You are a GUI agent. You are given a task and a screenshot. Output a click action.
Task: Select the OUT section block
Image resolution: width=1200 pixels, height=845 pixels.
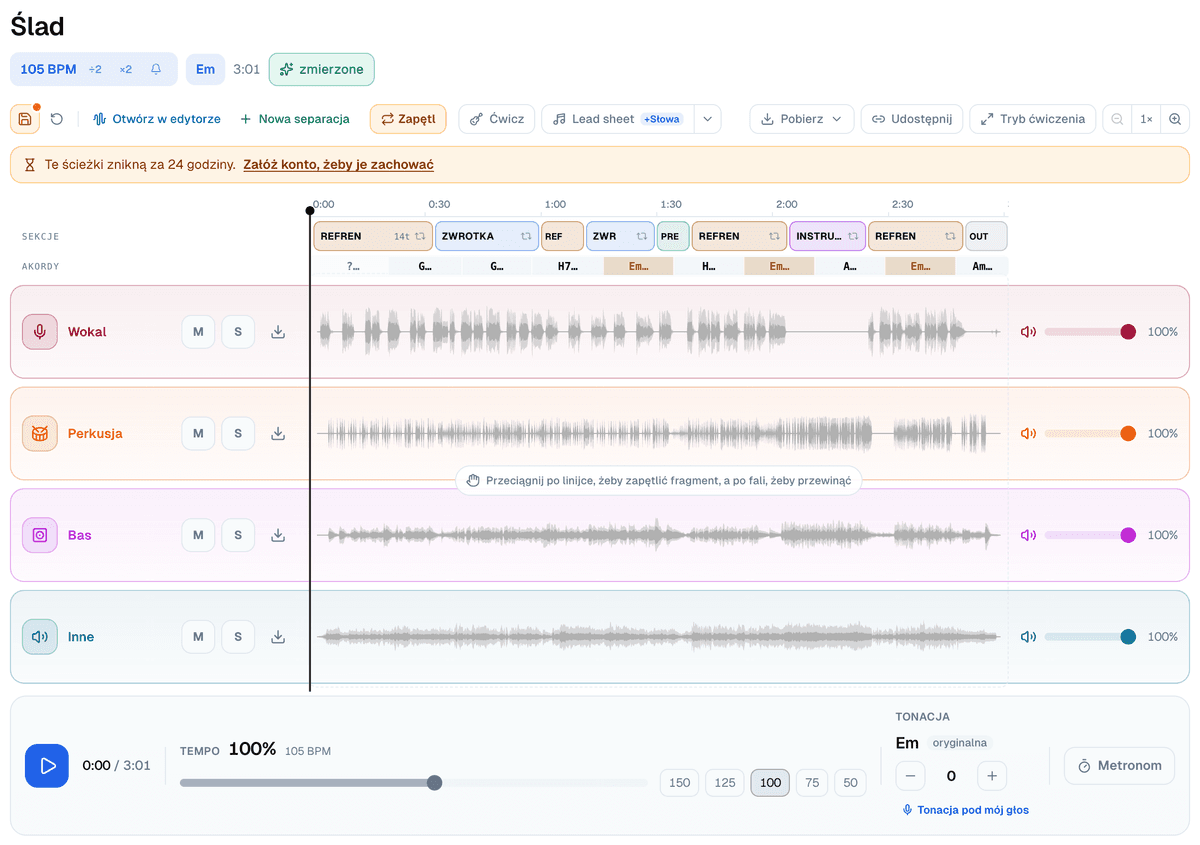pos(986,236)
